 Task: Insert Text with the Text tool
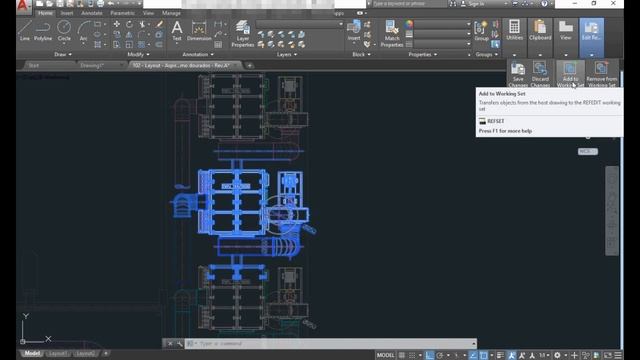click(x=177, y=31)
